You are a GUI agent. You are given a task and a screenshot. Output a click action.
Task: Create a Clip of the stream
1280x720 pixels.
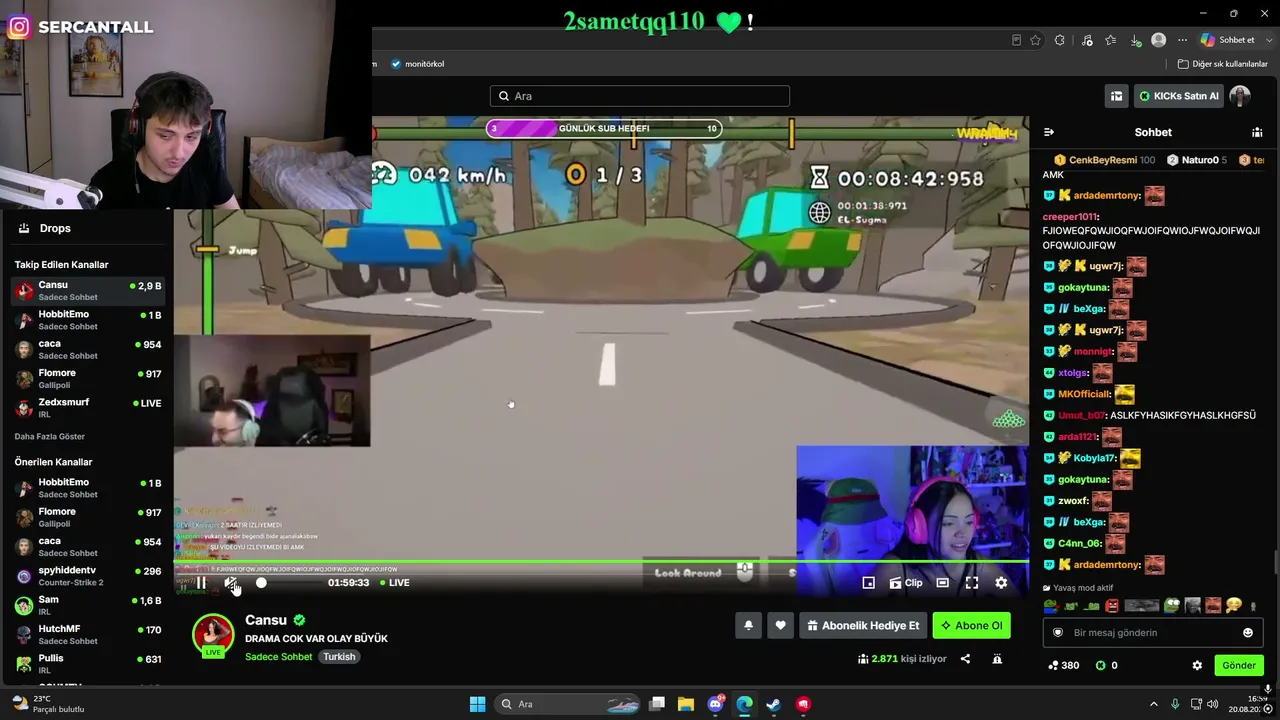[906, 583]
